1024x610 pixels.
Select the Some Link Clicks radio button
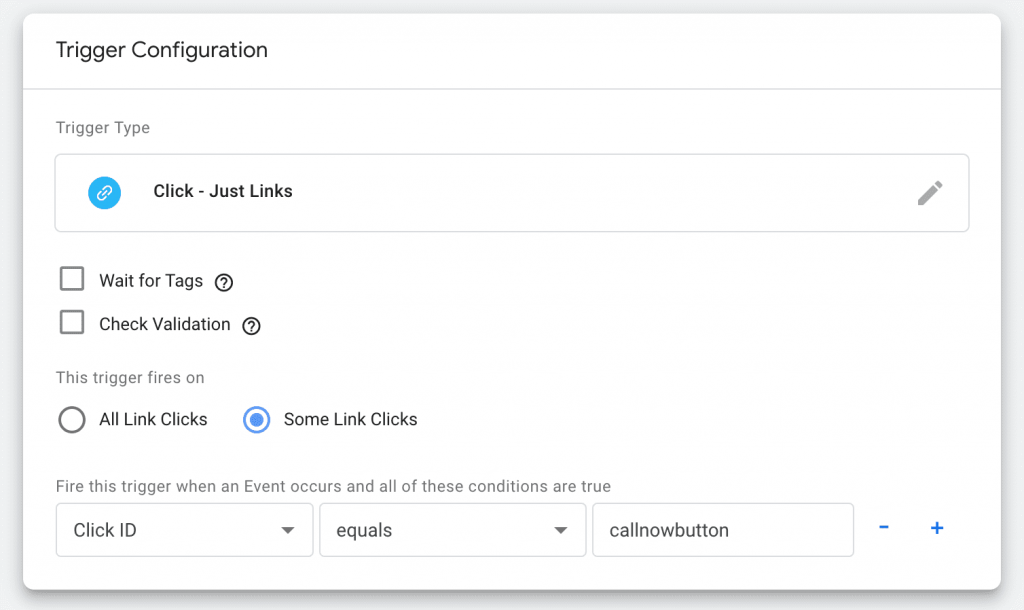[x=256, y=420]
